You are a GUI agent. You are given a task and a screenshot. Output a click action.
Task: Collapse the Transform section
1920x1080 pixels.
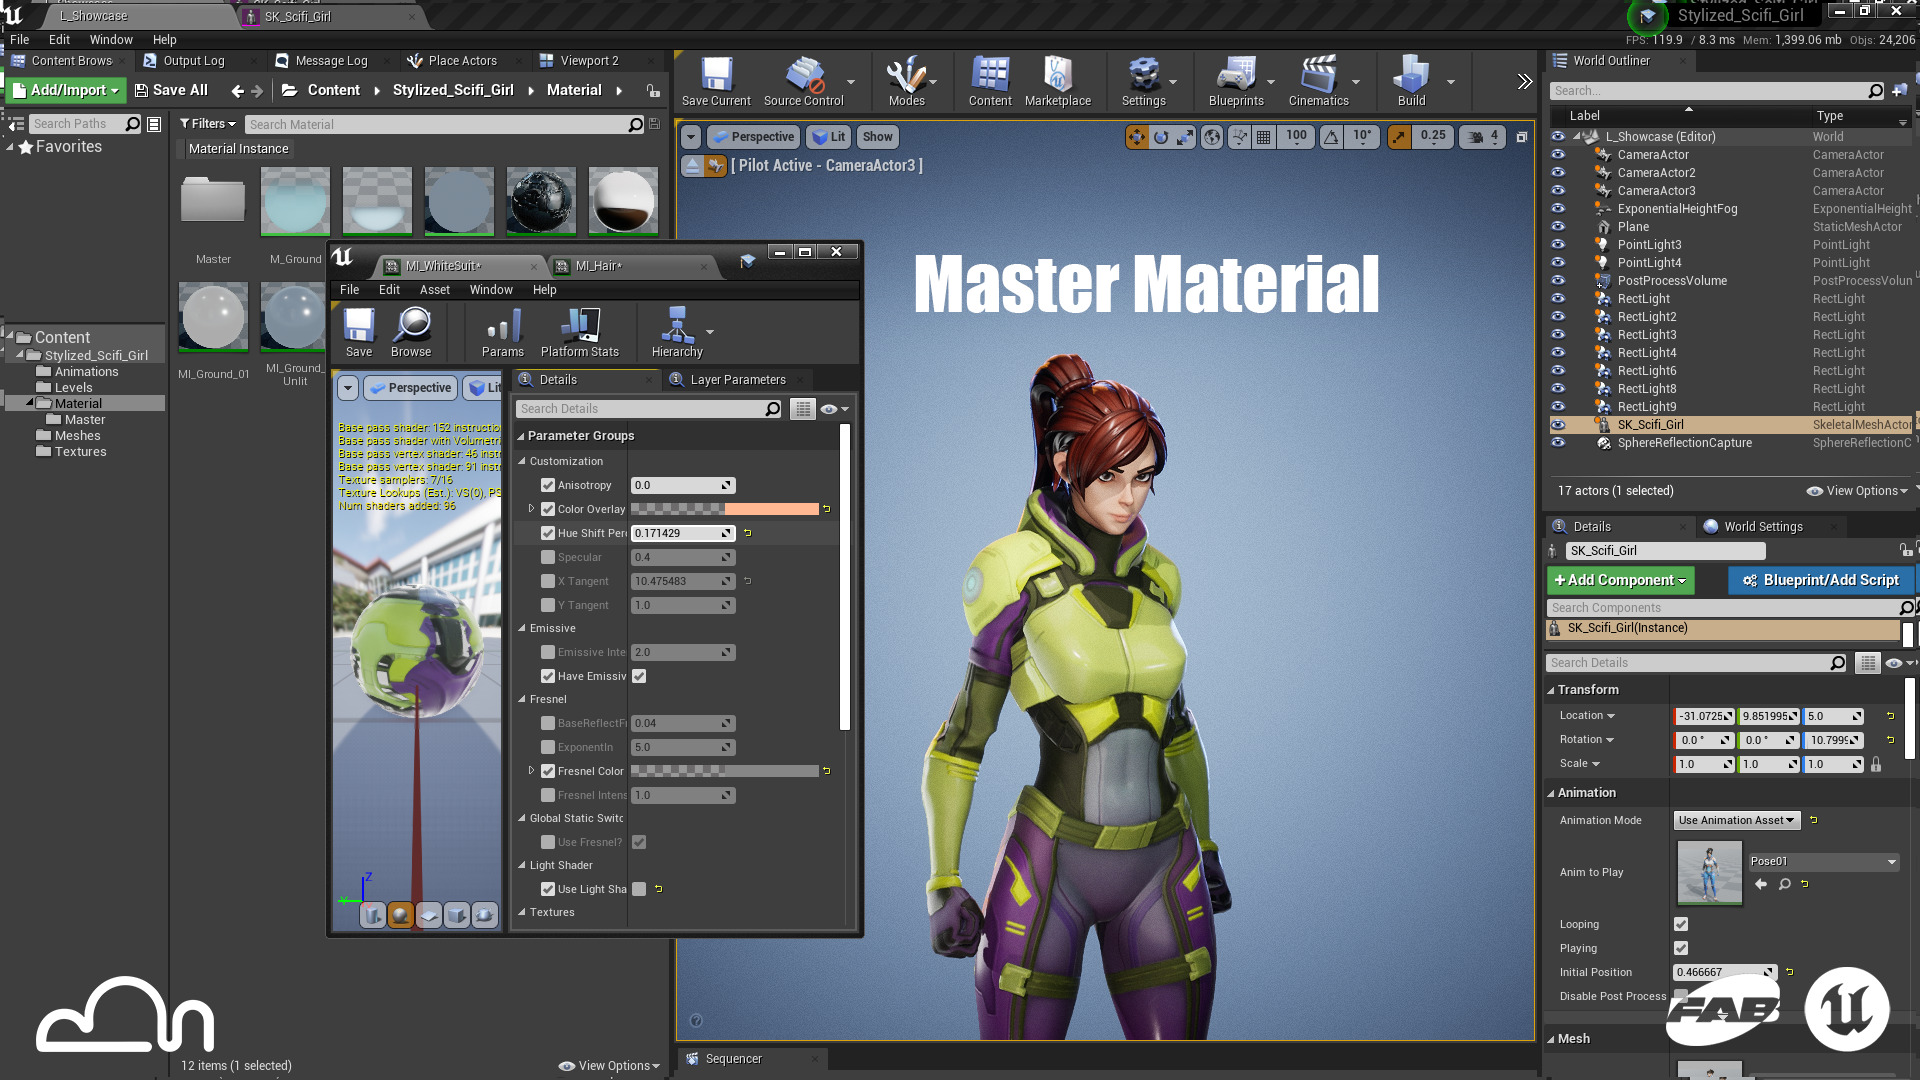(1551, 690)
